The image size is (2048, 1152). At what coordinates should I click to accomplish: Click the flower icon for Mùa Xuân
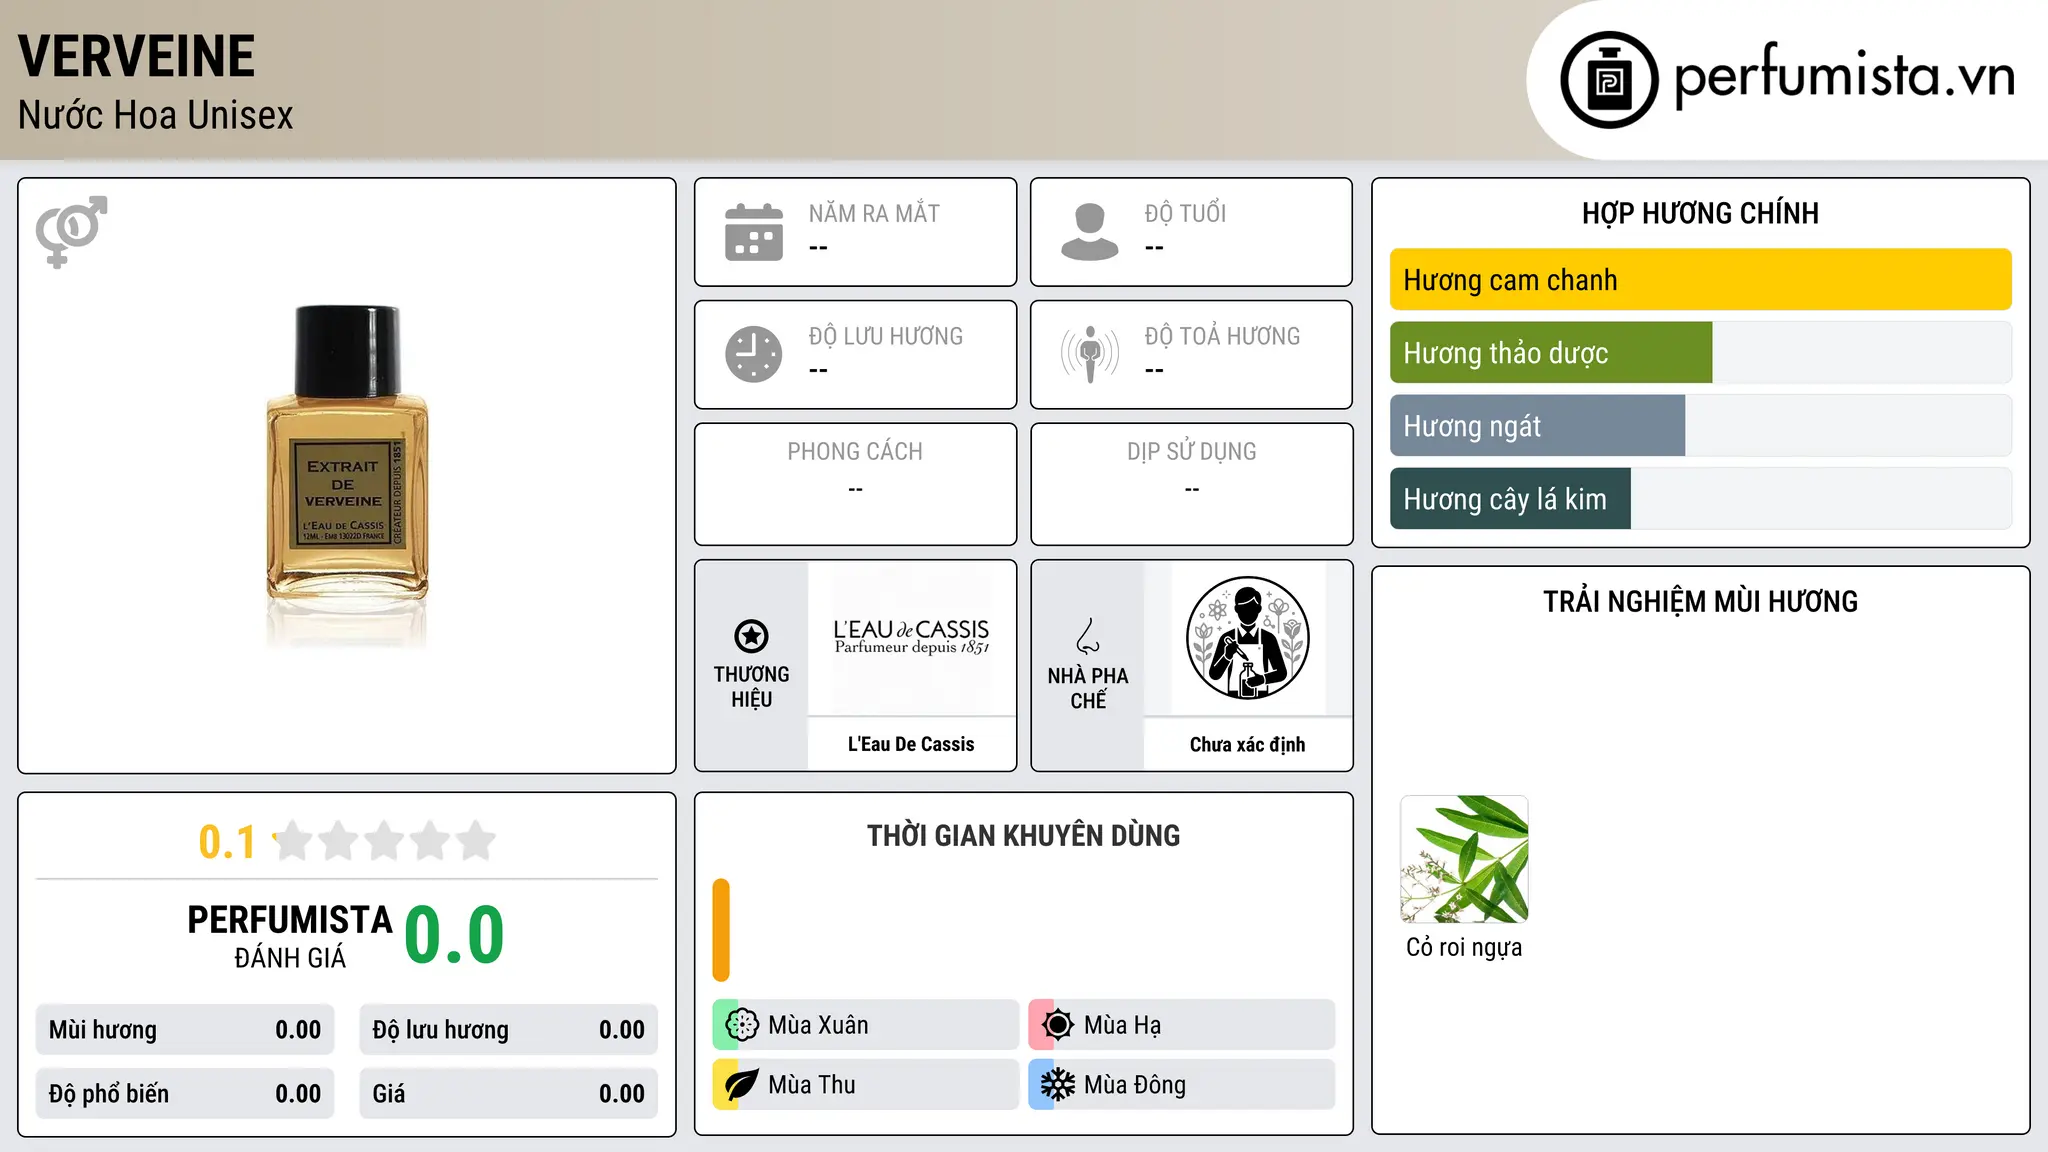(x=742, y=1024)
